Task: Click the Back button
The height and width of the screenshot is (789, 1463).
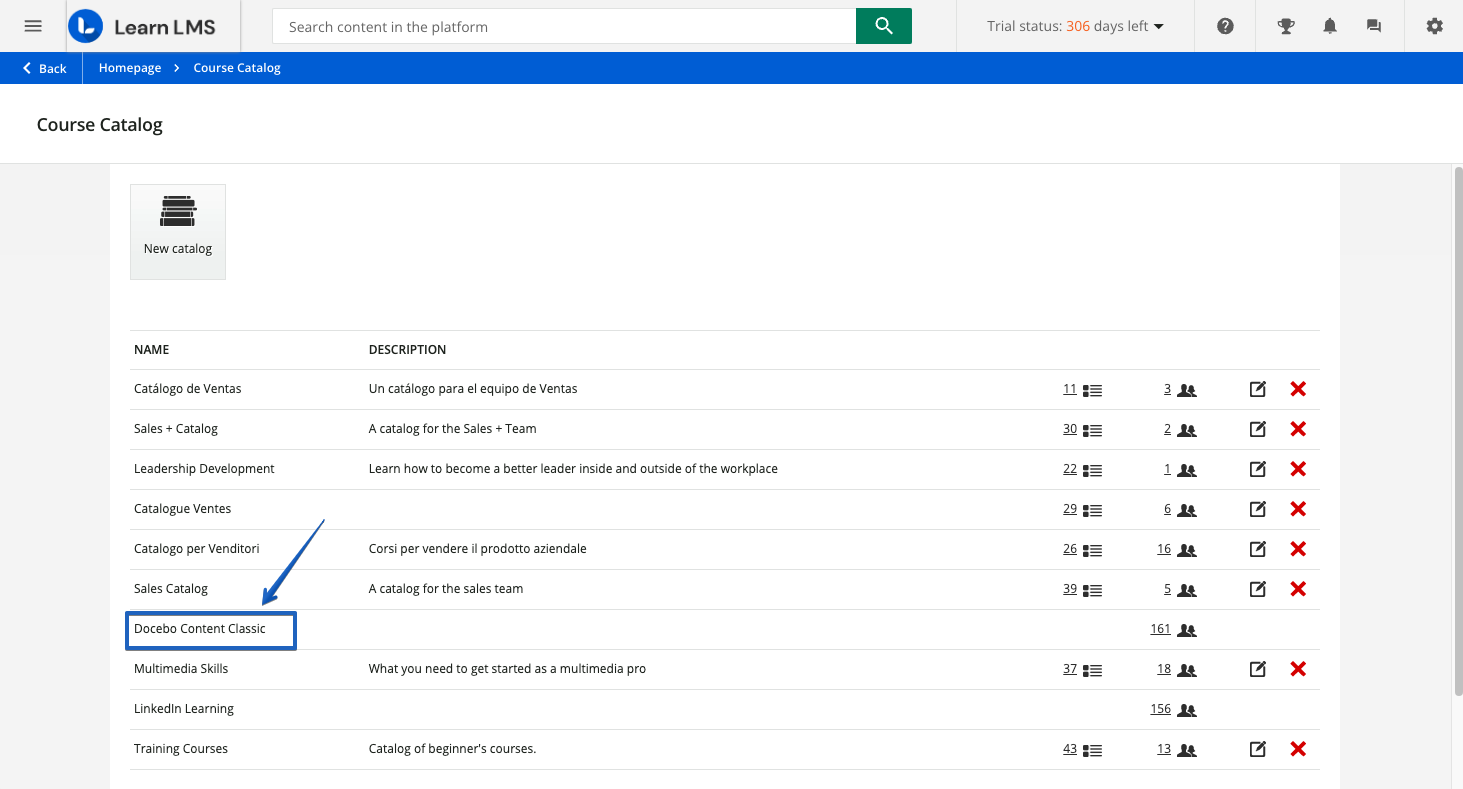Action: point(45,68)
